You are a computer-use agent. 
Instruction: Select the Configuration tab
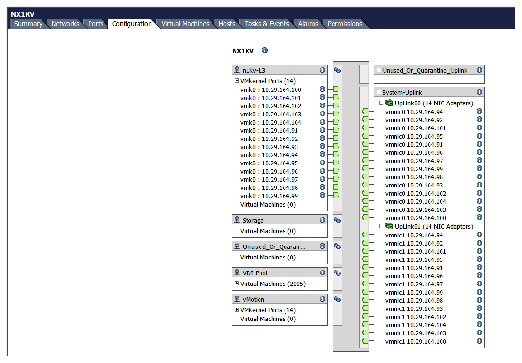click(132, 24)
